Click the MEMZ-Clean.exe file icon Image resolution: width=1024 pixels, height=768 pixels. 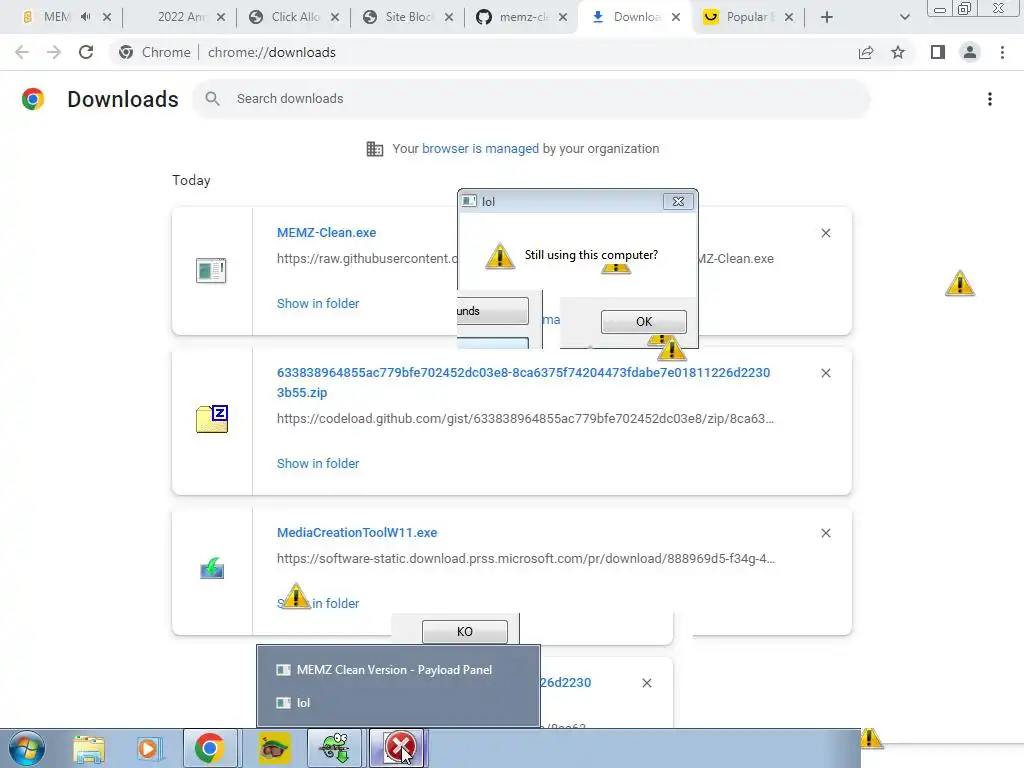click(x=211, y=270)
